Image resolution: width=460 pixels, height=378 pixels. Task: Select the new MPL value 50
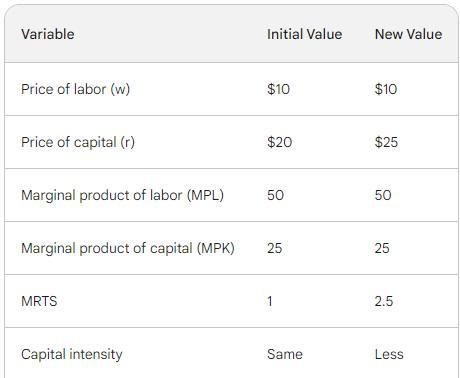click(383, 195)
